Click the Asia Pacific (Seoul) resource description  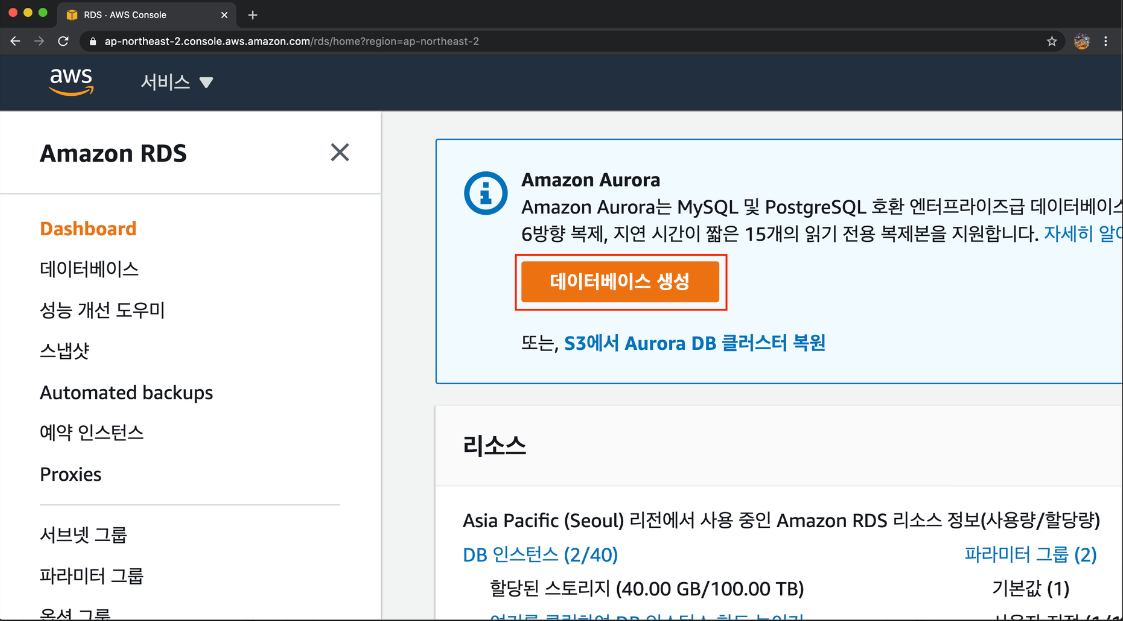click(781, 521)
